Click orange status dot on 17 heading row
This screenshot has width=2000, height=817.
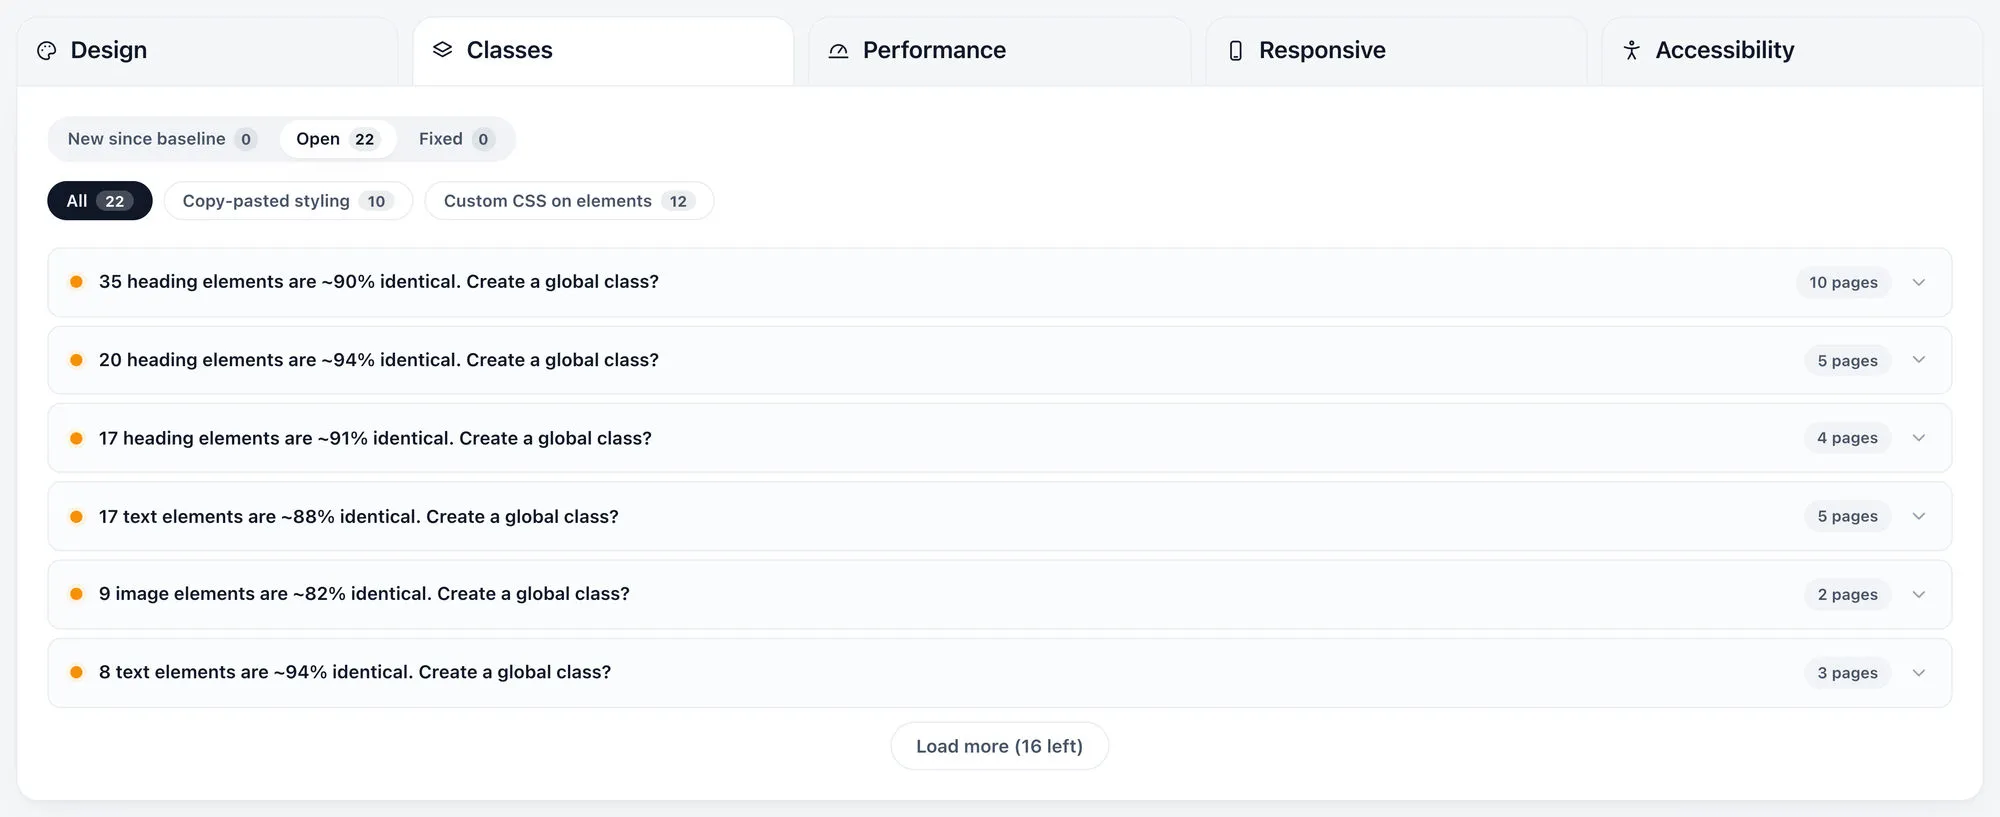(76, 438)
